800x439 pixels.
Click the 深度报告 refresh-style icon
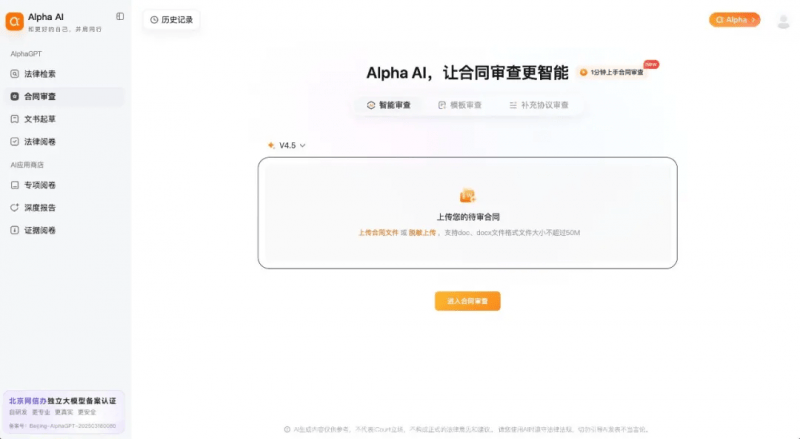pos(15,207)
